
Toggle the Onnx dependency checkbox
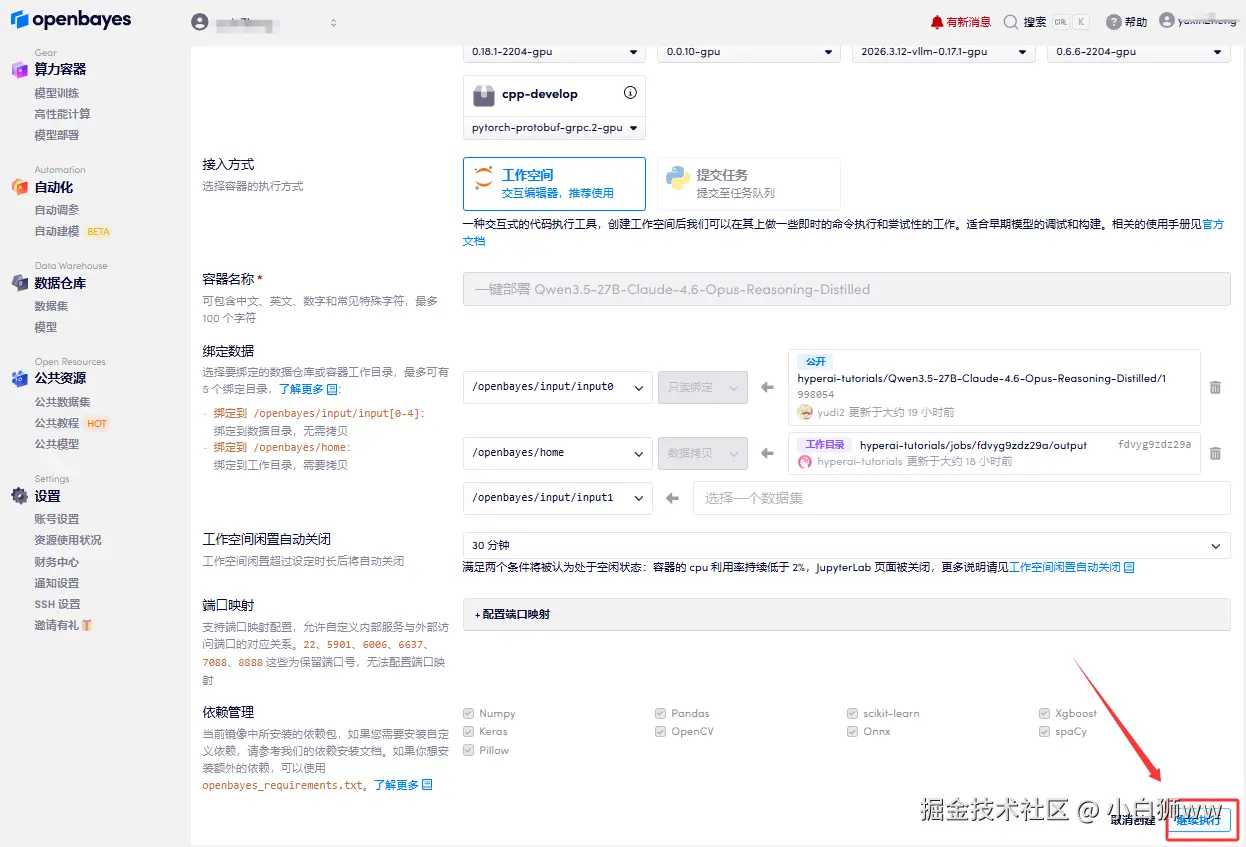coord(853,731)
